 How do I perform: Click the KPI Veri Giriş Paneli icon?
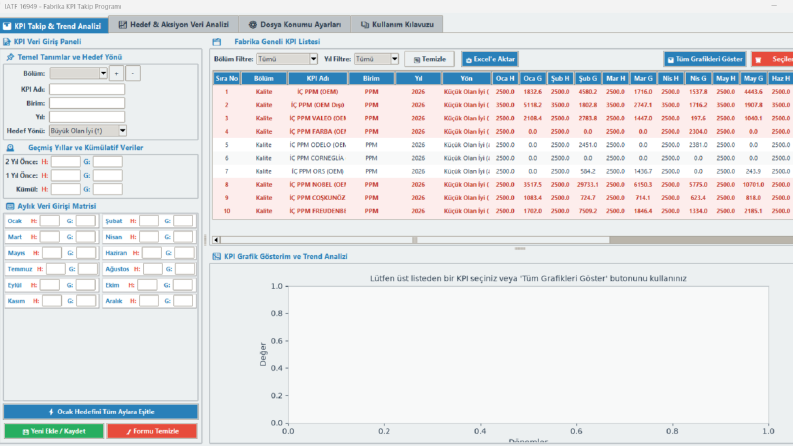coord(7,42)
